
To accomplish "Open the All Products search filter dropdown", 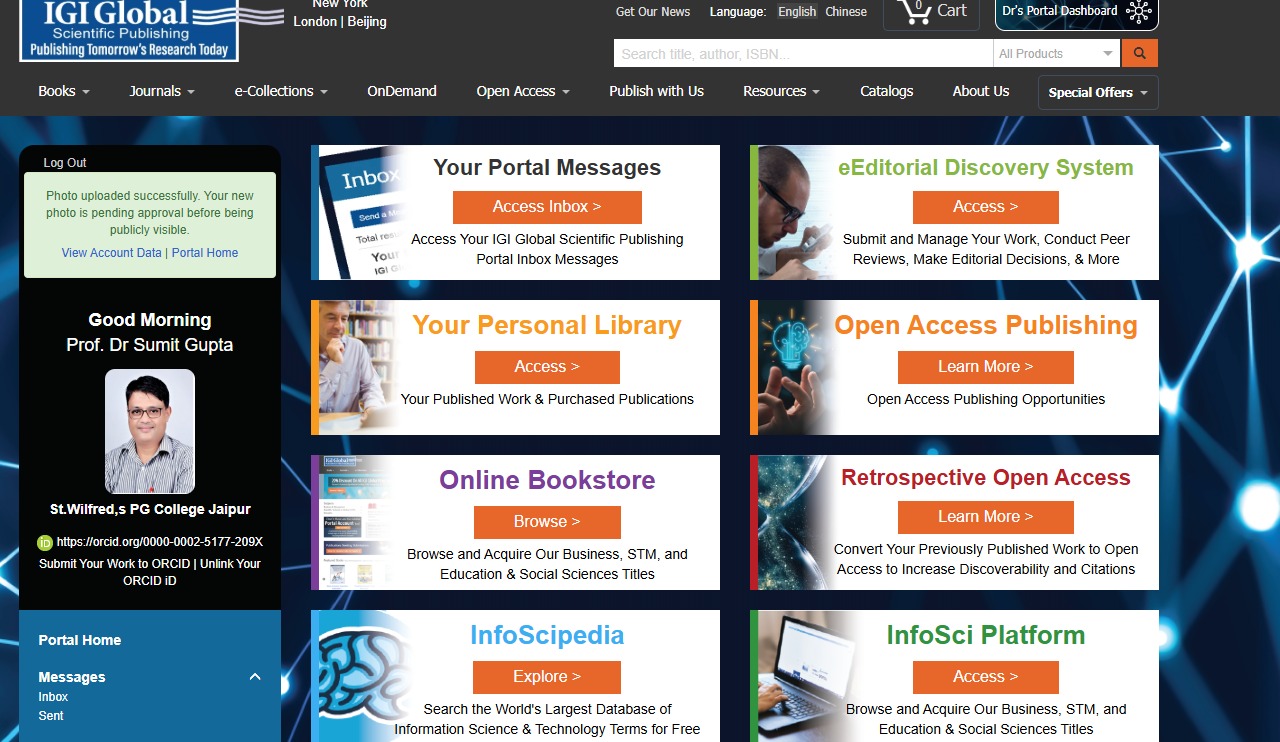I will point(1057,53).
